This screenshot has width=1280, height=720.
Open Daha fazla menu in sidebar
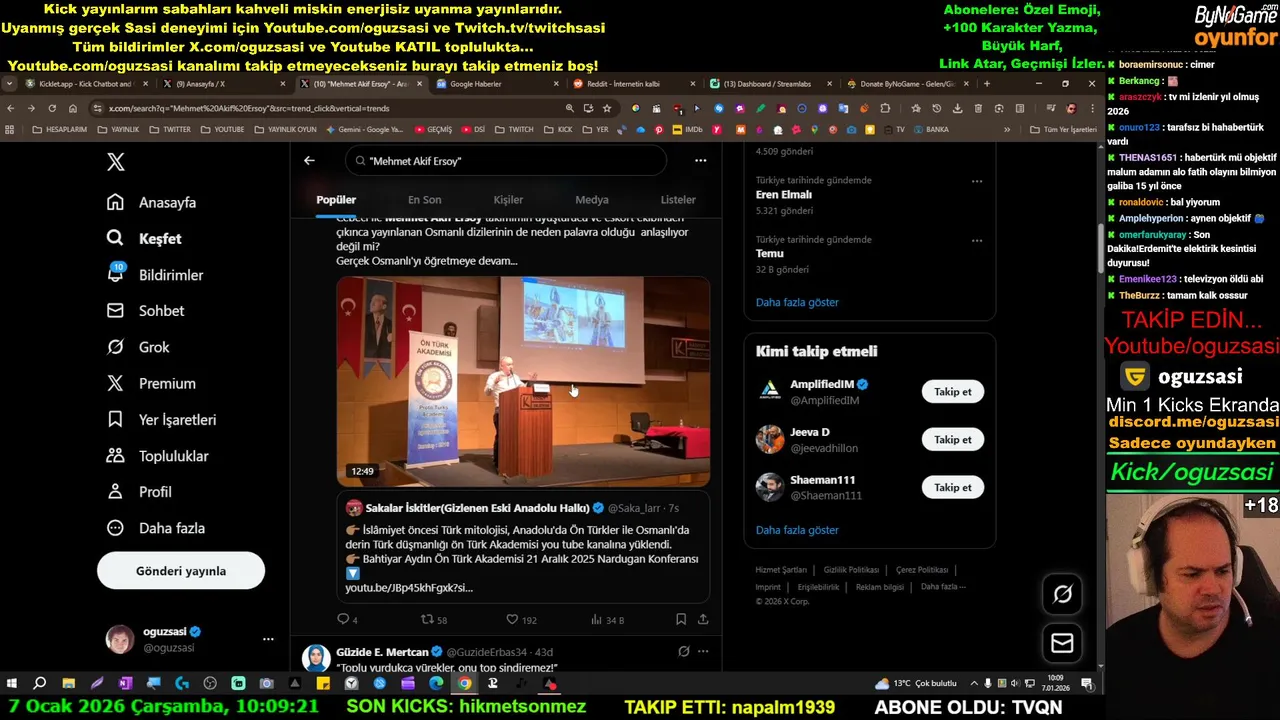[155, 527]
